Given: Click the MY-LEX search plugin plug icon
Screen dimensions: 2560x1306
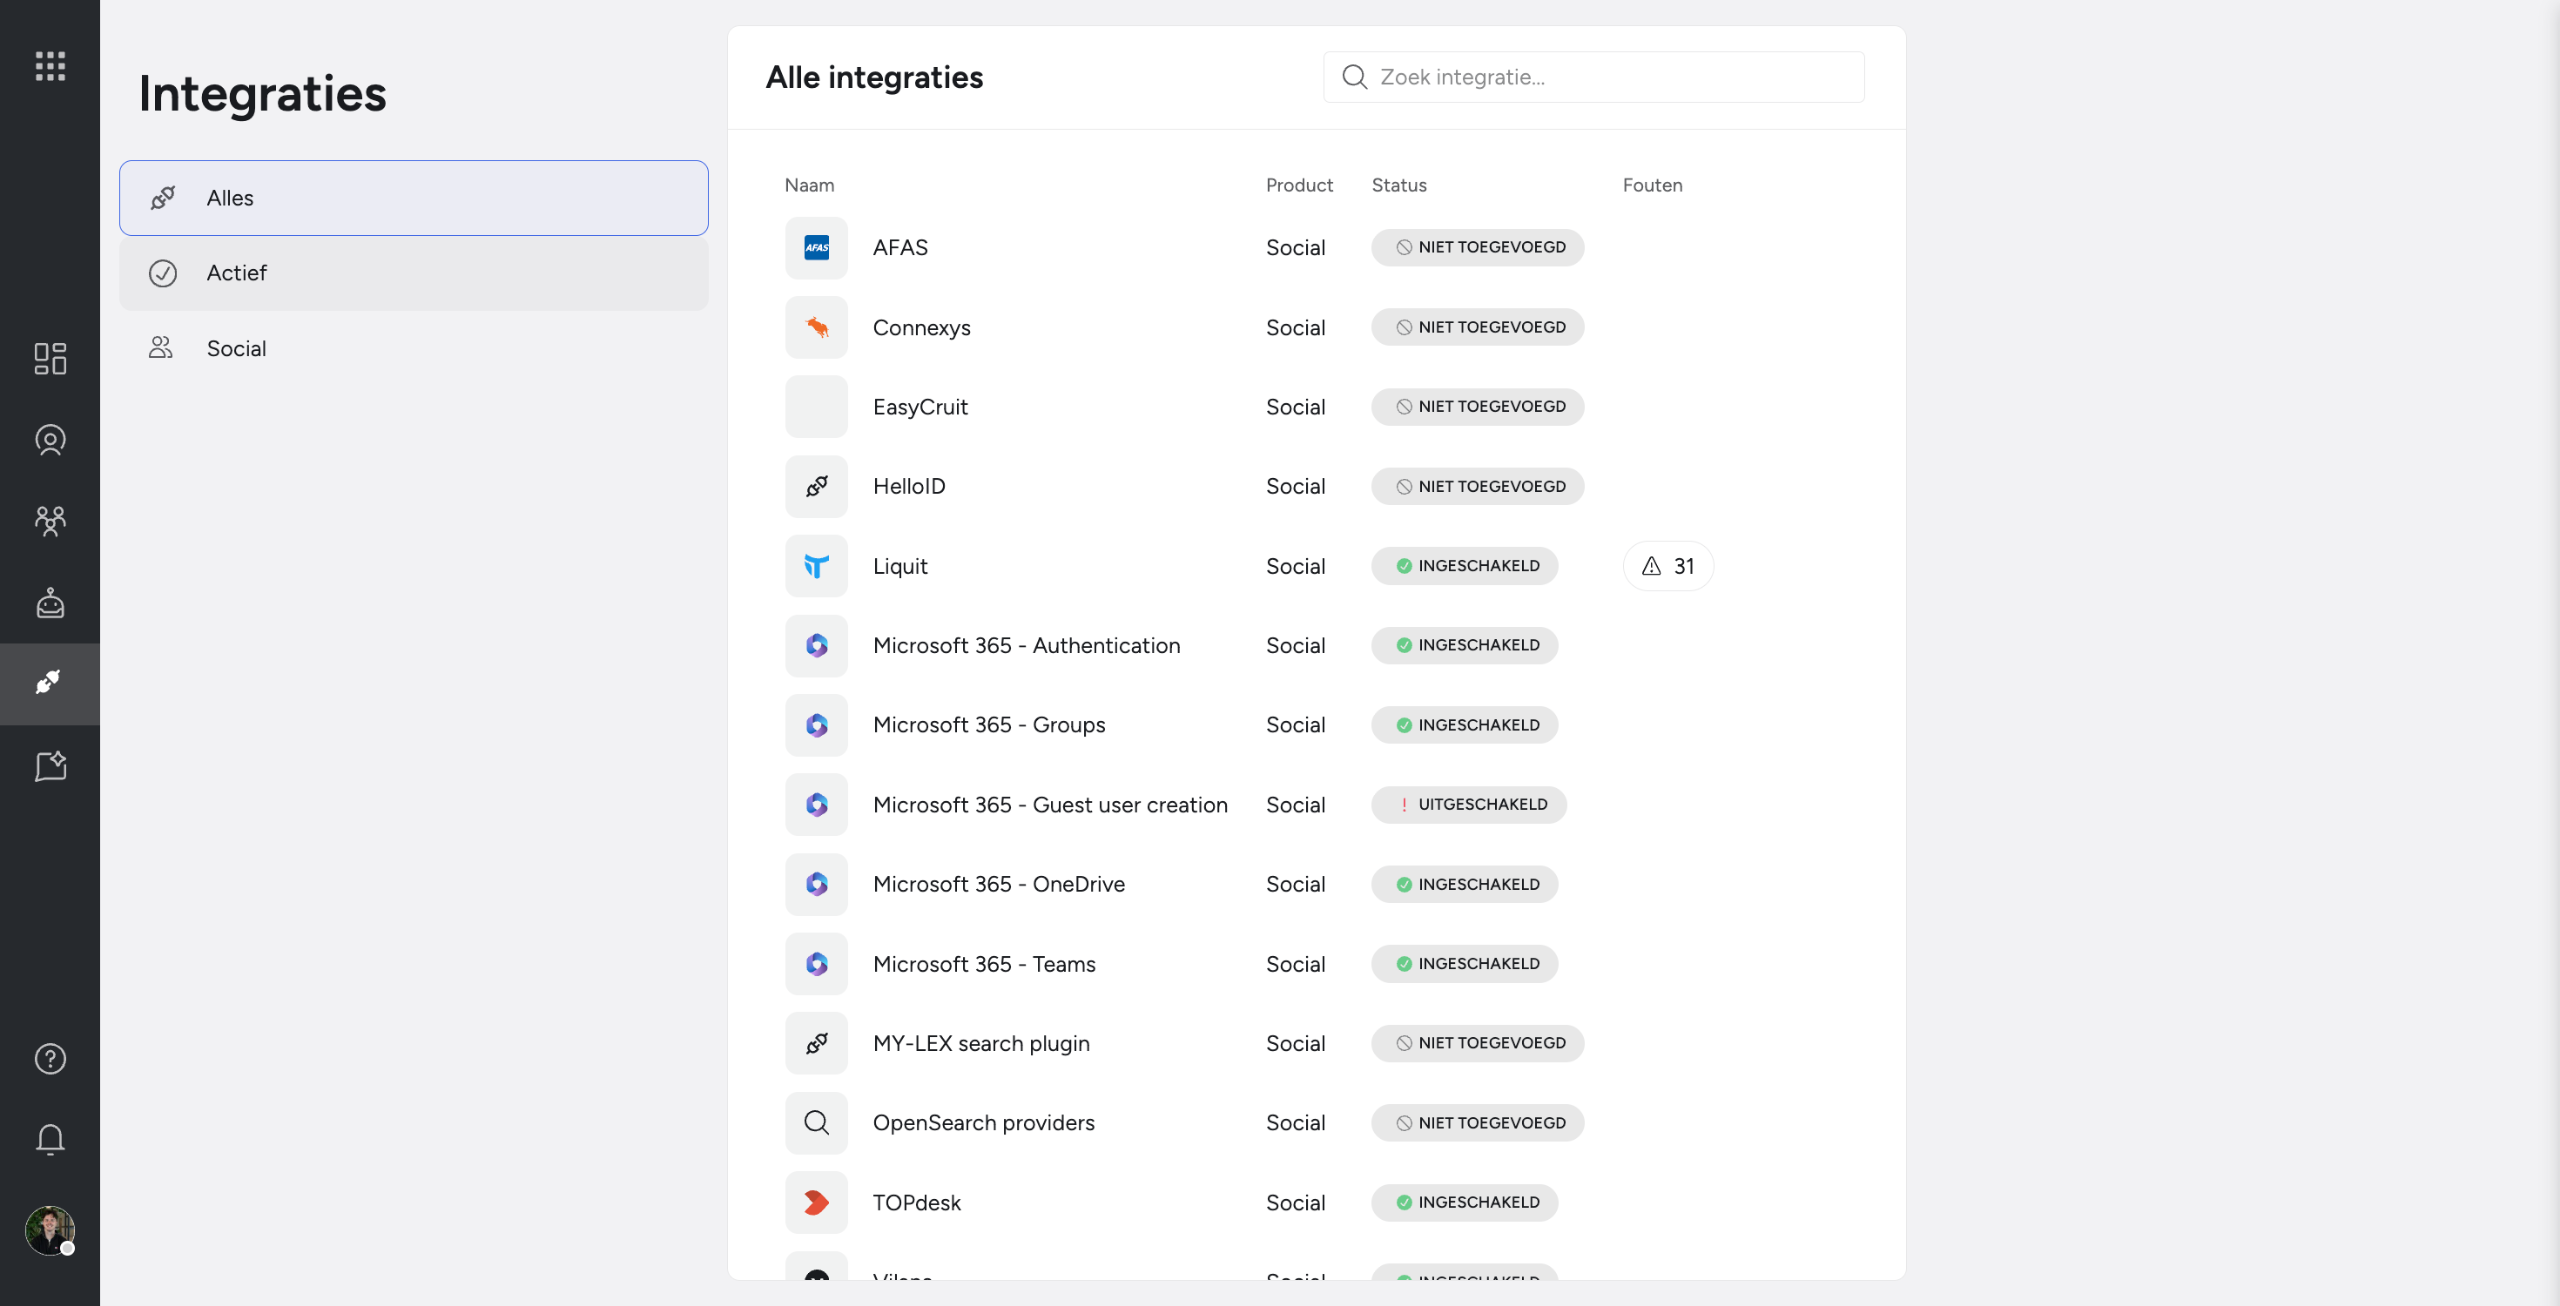Looking at the screenshot, I should pyautogui.click(x=816, y=1043).
